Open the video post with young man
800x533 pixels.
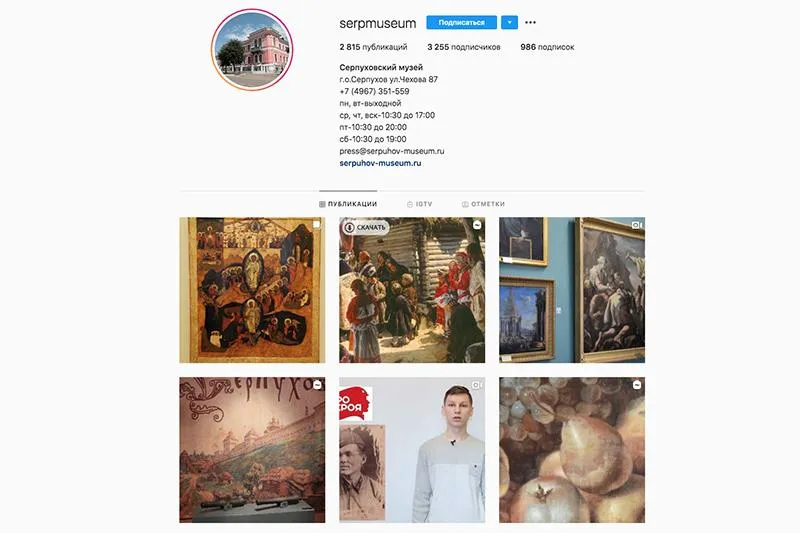(x=412, y=450)
